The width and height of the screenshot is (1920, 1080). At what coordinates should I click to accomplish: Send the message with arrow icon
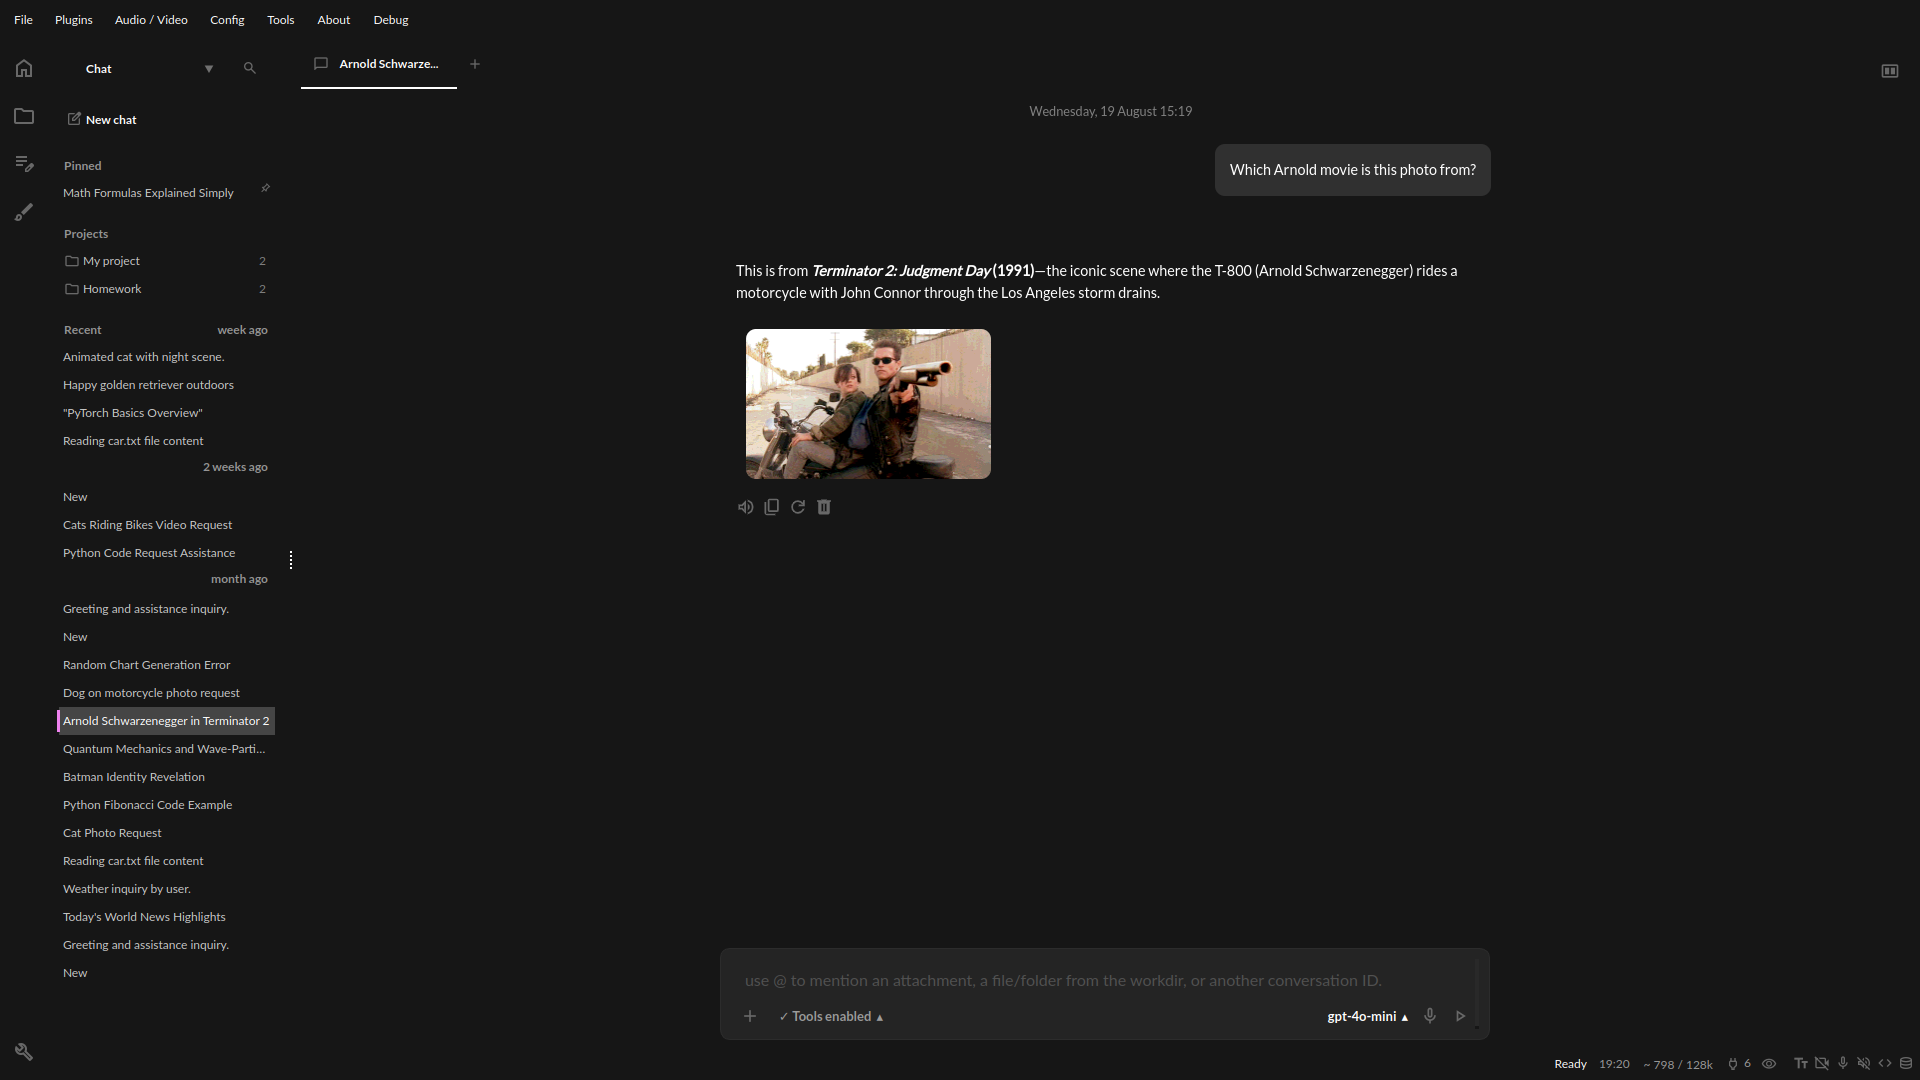pyautogui.click(x=1460, y=1016)
